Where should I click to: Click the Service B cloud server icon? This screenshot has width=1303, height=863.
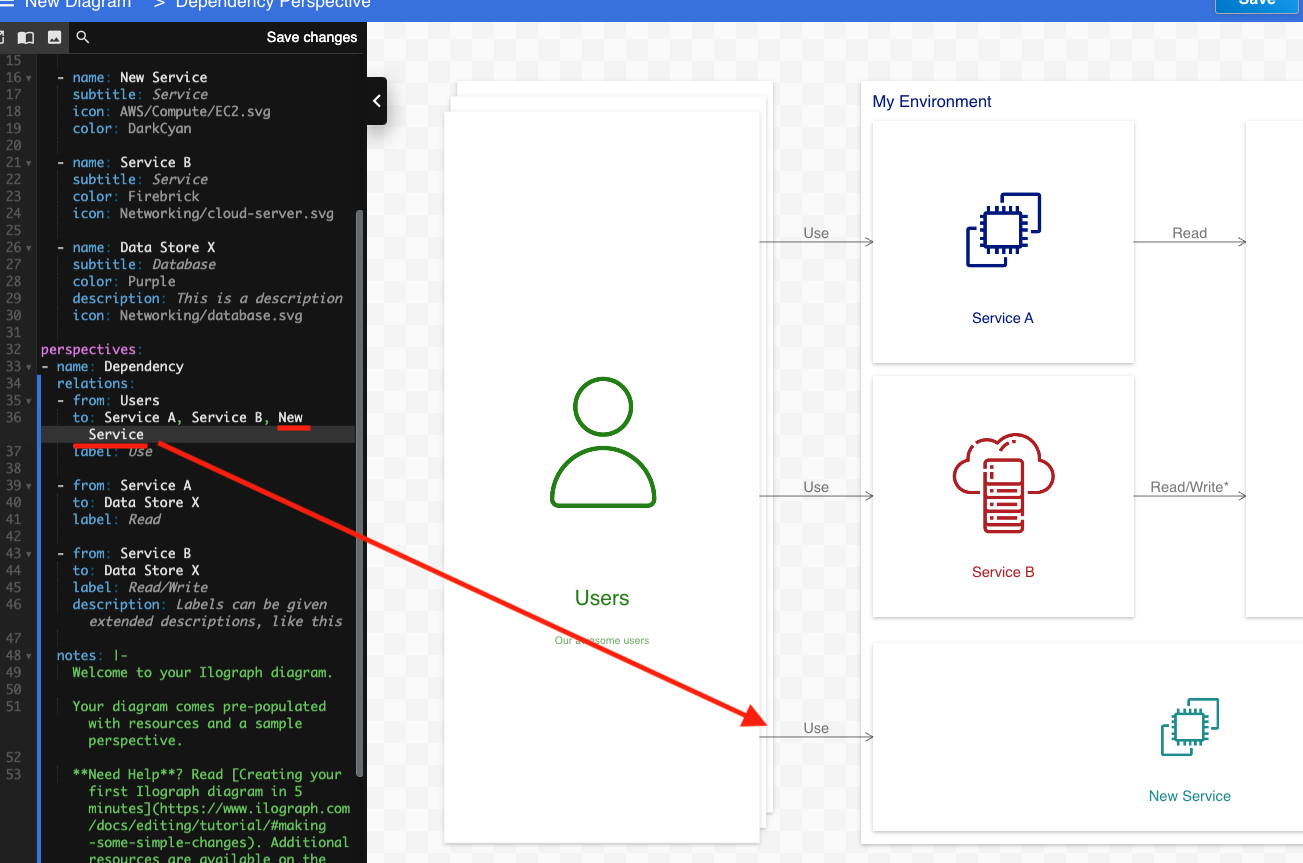coord(1003,483)
